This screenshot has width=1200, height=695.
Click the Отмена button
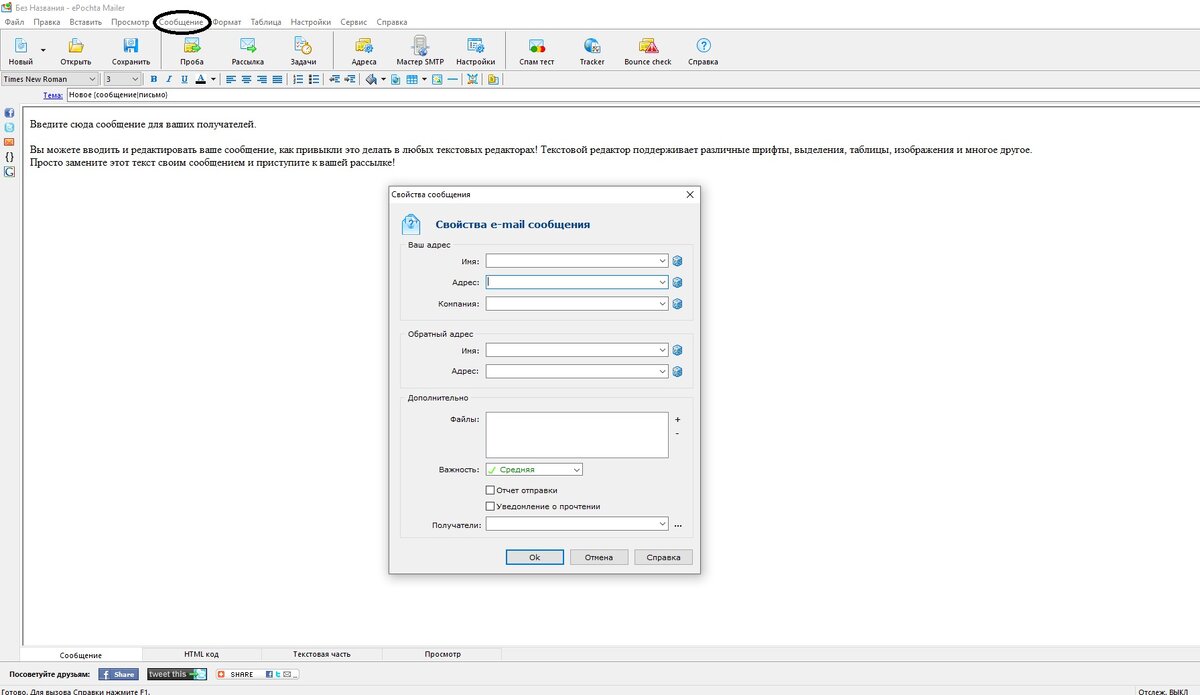point(599,557)
